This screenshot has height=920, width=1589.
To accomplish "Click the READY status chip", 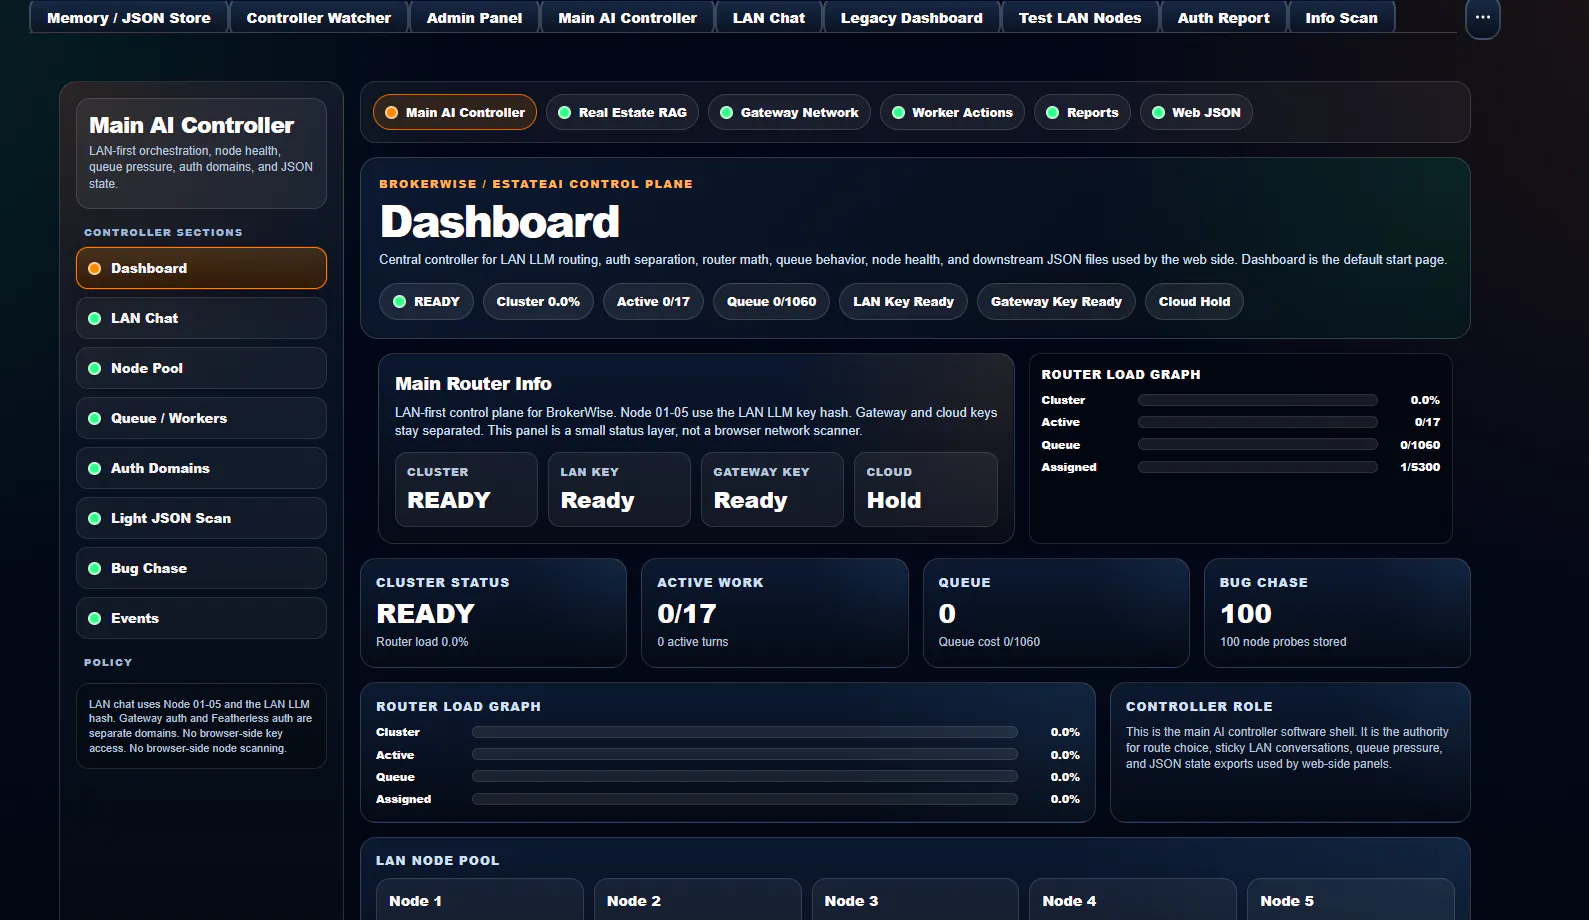I will click(x=426, y=301).
